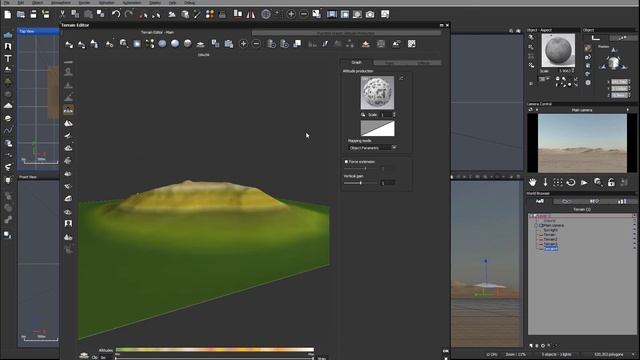Click the hand pan camera icon
This screenshot has height=360, width=640.
pyautogui.click(x=532, y=182)
